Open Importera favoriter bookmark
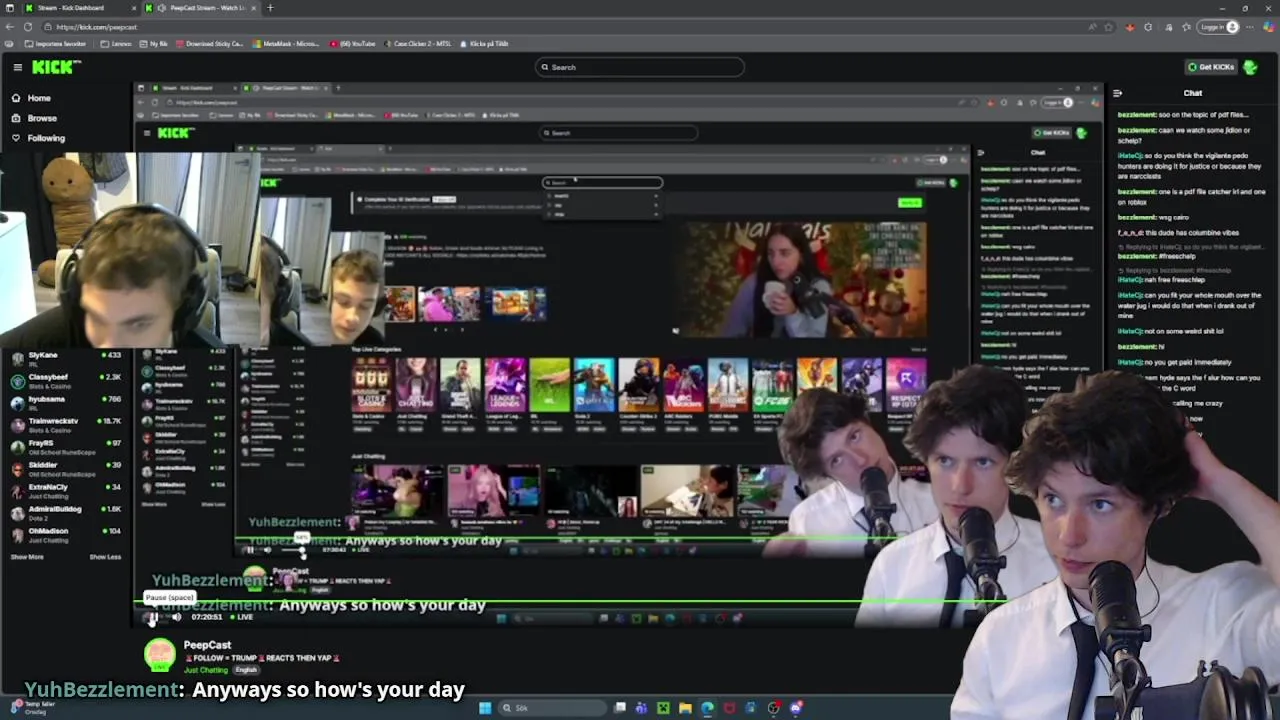The image size is (1280, 720). pyautogui.click(x=54, y=44)
